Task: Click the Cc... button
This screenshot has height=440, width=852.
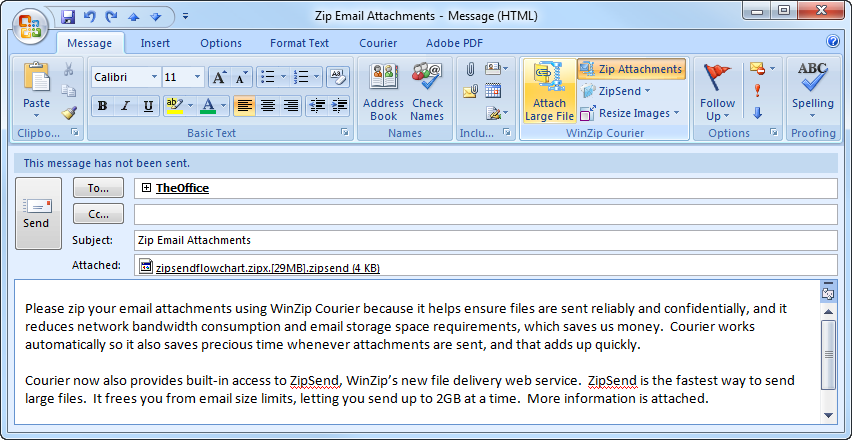Action: point(98,214)
